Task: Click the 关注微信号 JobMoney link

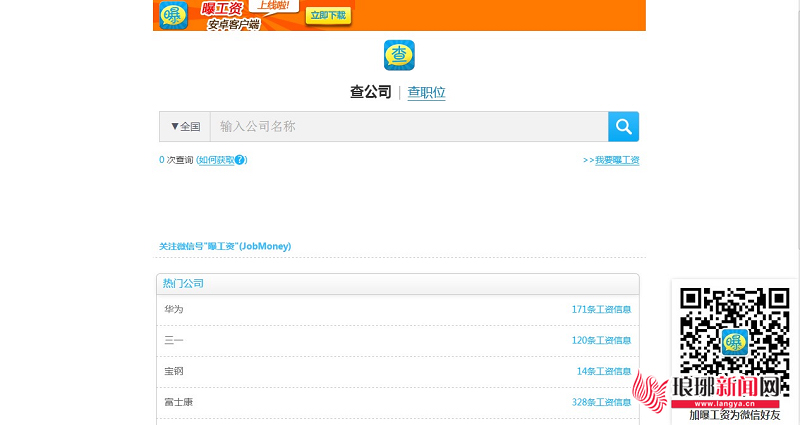Action: click(225, 246)
